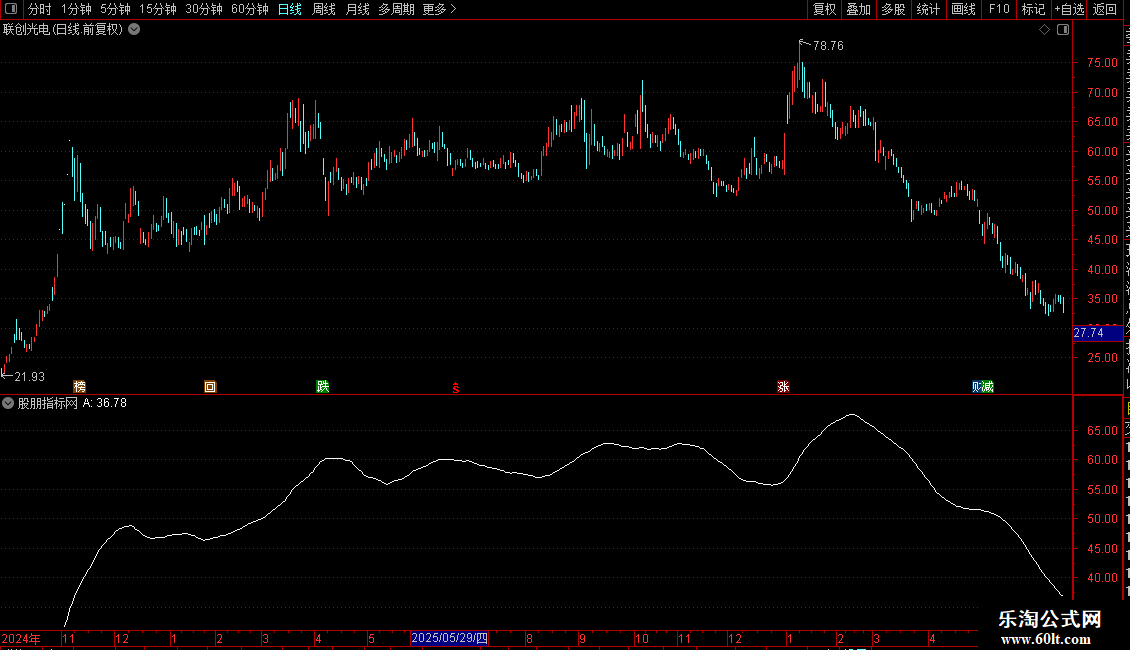Click the red S event marker
Screen dimensions: 1130x650
point(455,388)
